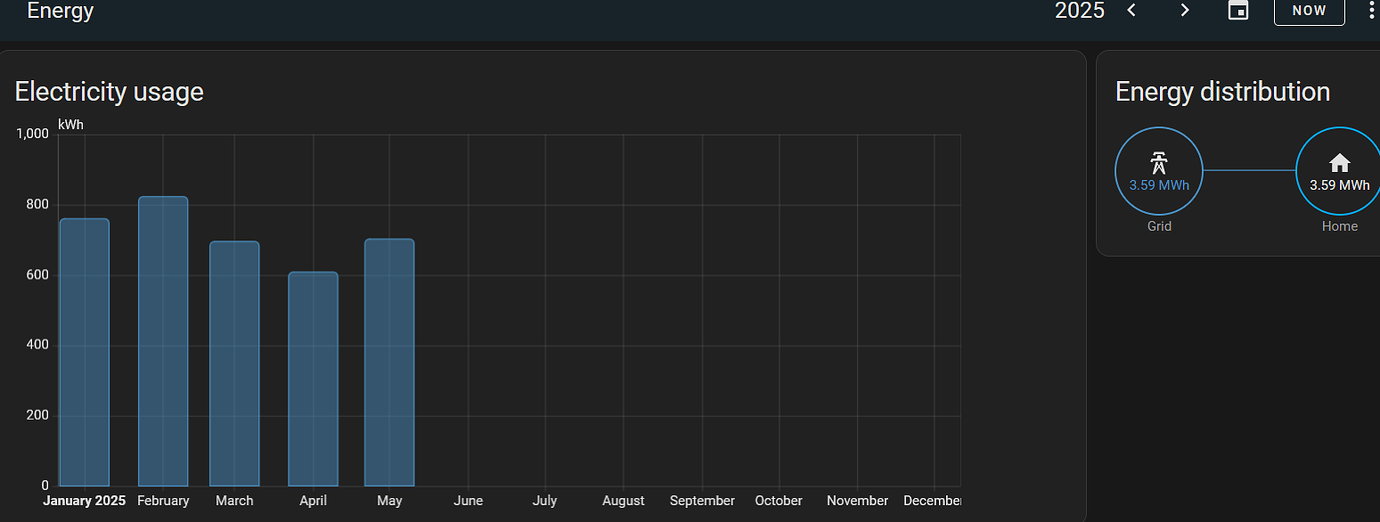Click the Energy page title

tap(60, 11)
